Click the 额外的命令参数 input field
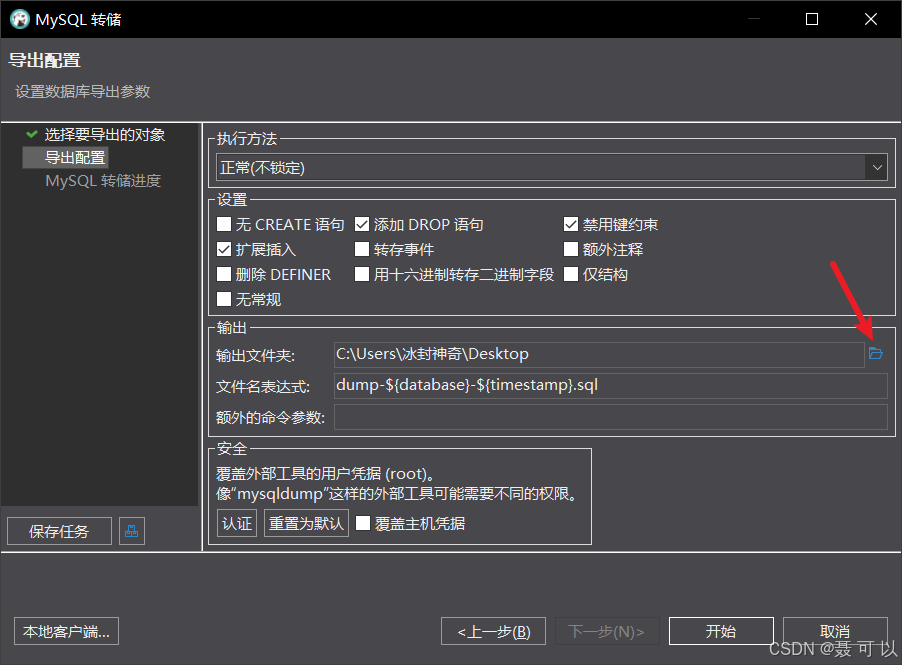902x665 pixels. tap(610, 416)
